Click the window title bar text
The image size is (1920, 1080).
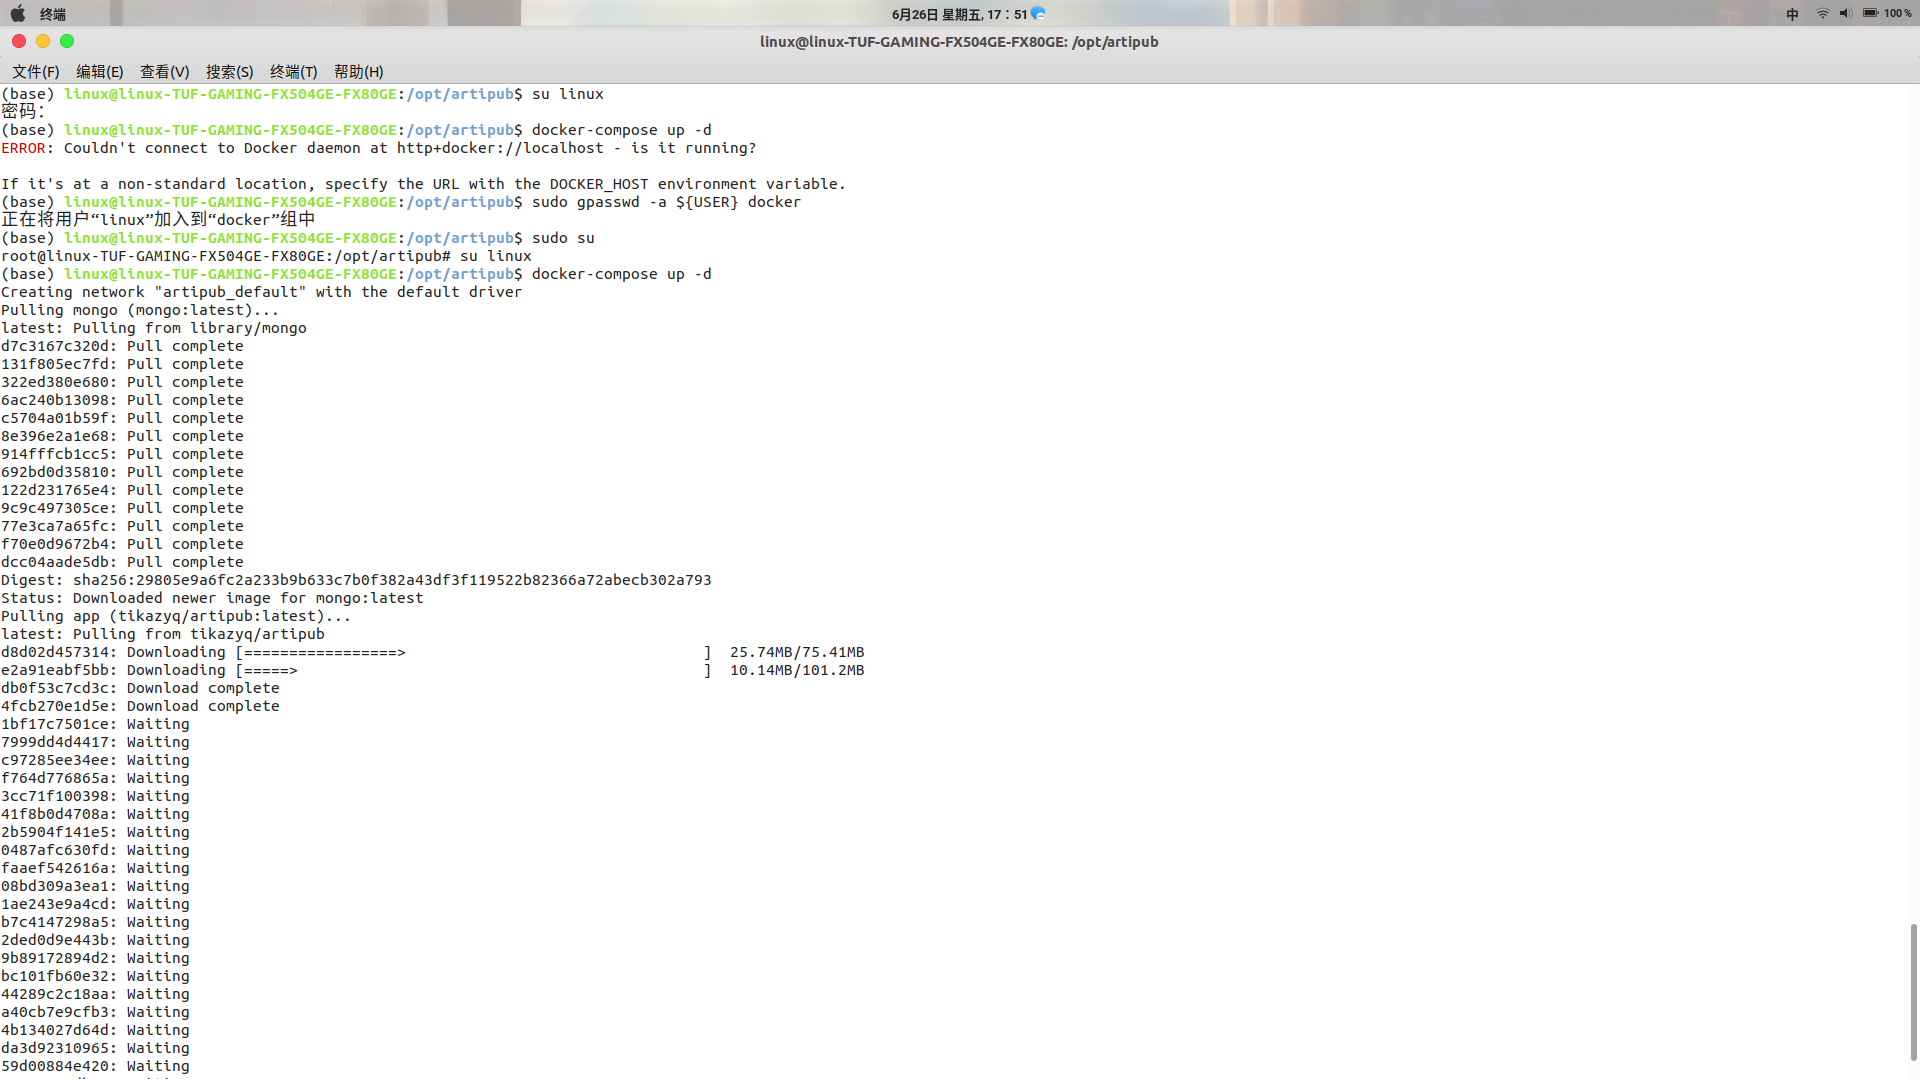click(958, 42)
